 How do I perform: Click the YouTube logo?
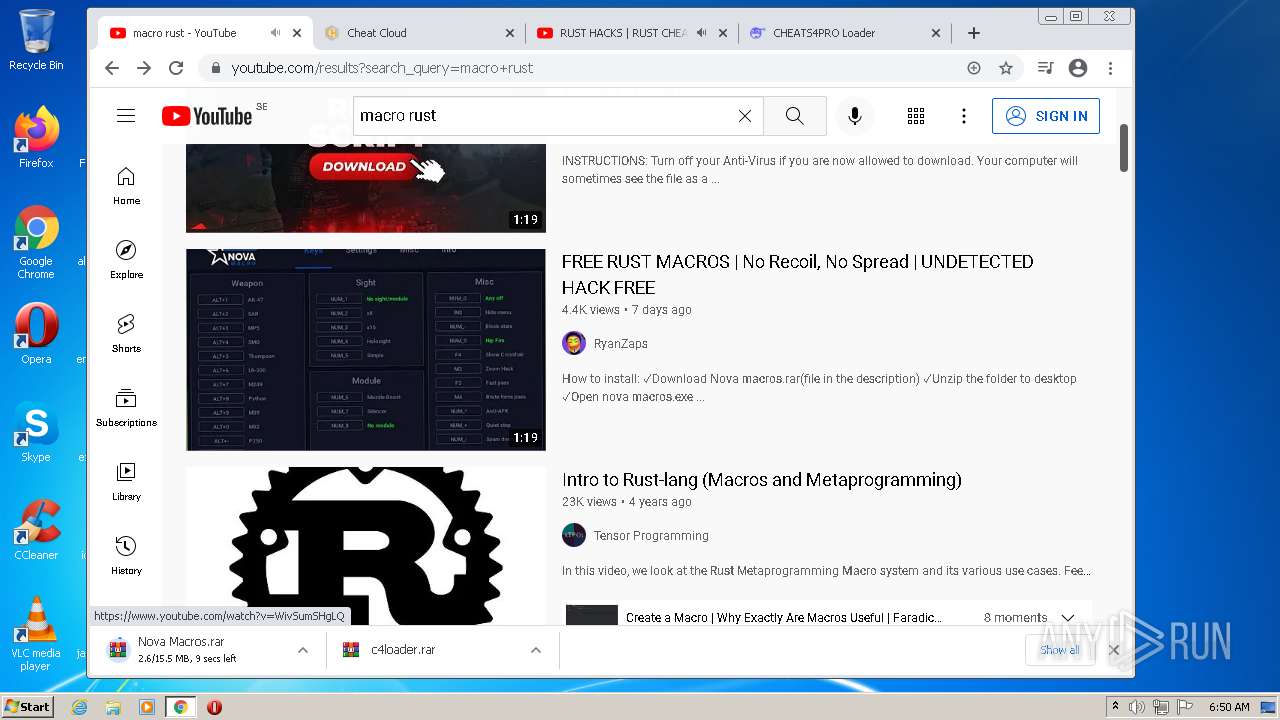click(207, 116)
